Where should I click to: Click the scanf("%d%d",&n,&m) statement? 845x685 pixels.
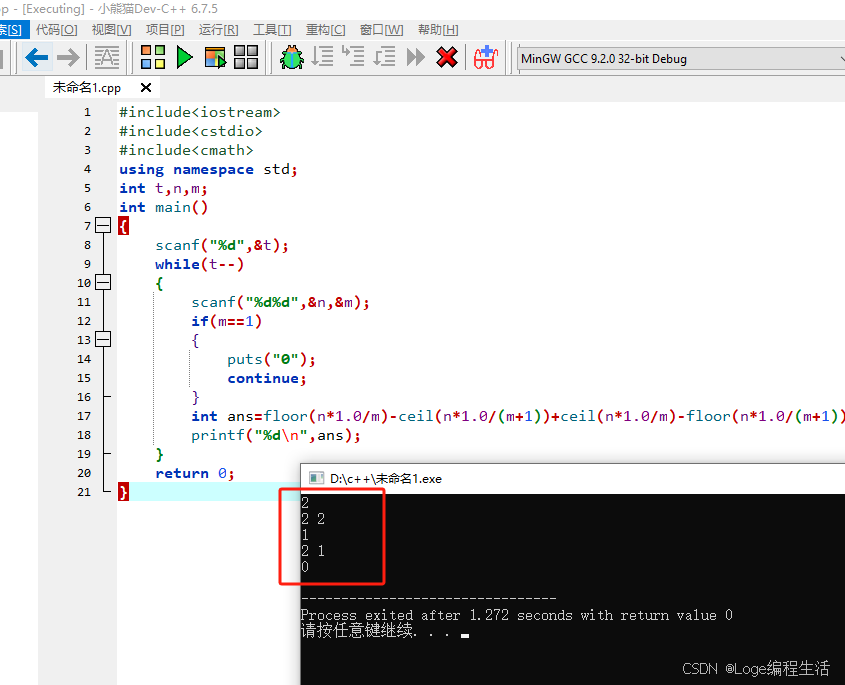[x=280, y=302]
